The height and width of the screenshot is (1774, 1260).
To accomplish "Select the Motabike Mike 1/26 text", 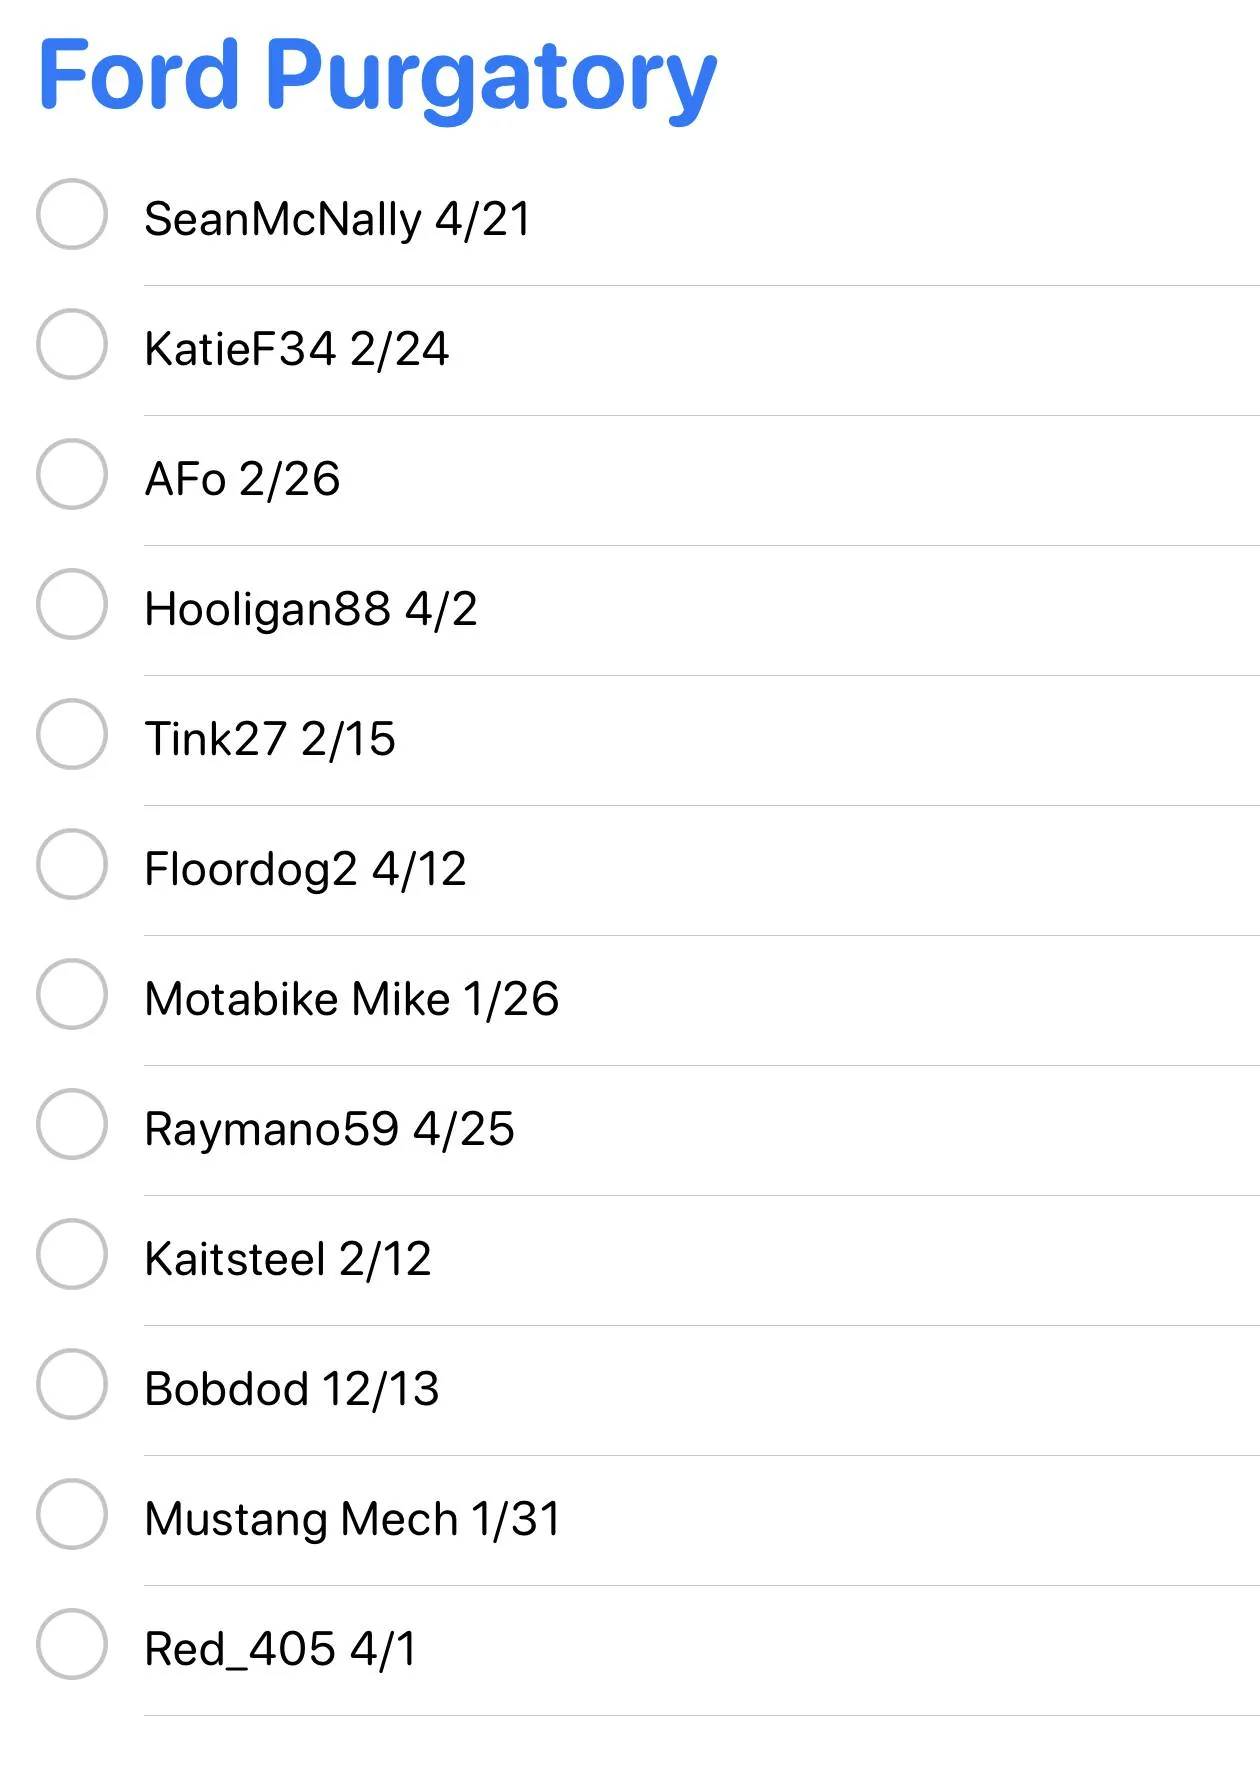I will pyautogui.click(x=351, y=999).
